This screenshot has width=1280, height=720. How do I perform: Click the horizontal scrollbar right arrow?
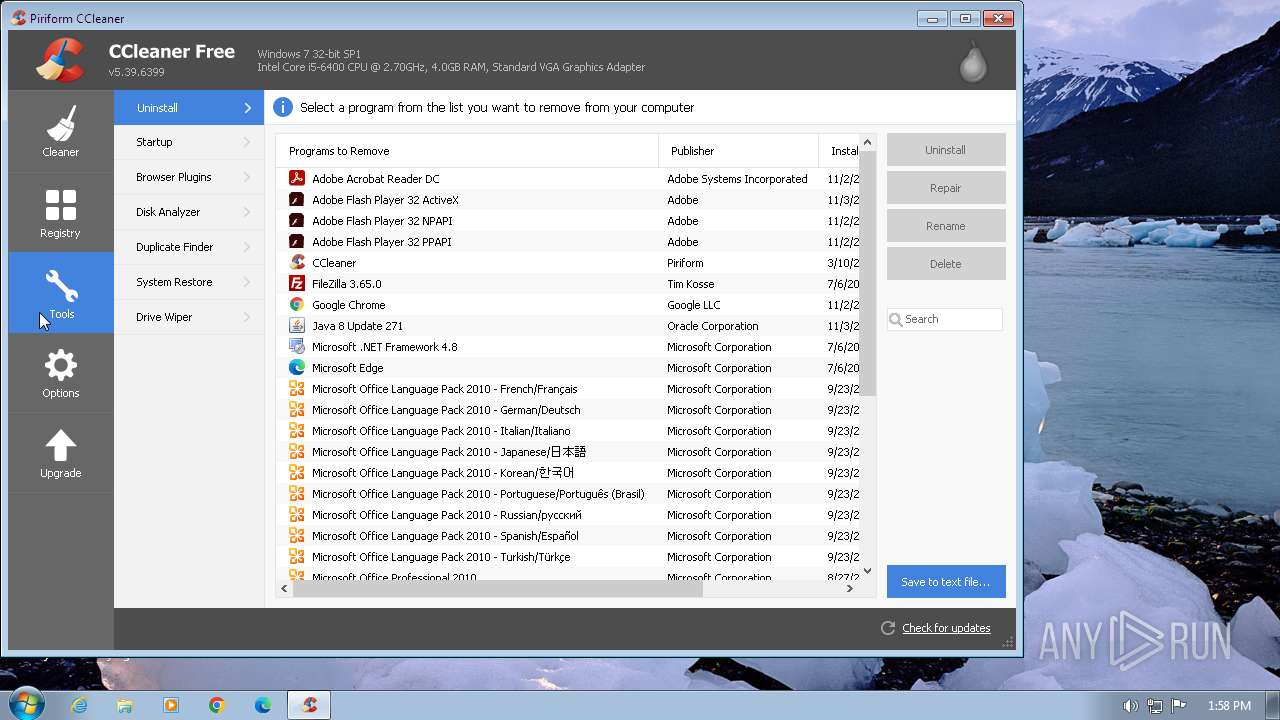[850, 589]
